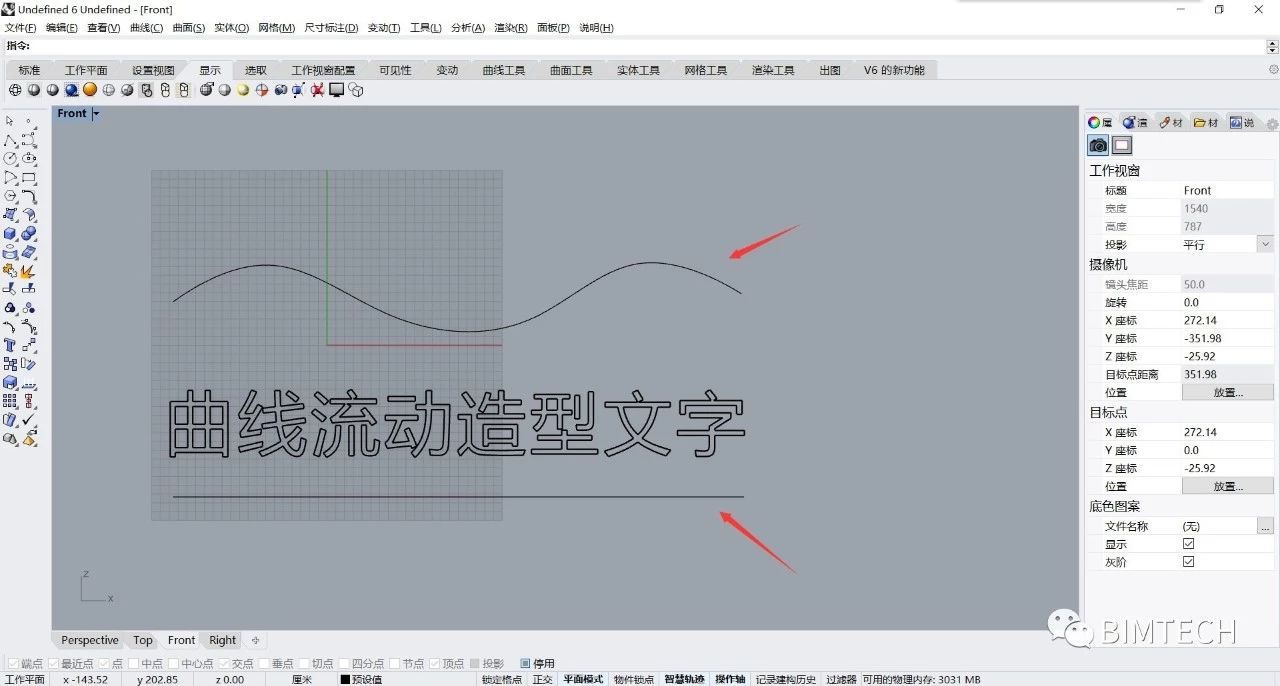The height and width of the screenshot is (686, 1280).
Task: Activate the rendered blue sphere display icon
Action: 71,90
